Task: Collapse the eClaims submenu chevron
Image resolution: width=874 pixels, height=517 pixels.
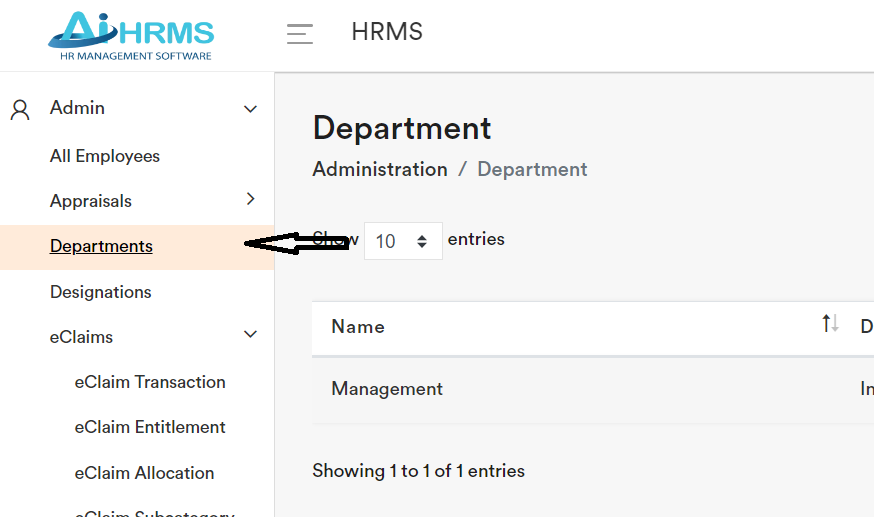Action: [x=250, y=335]
